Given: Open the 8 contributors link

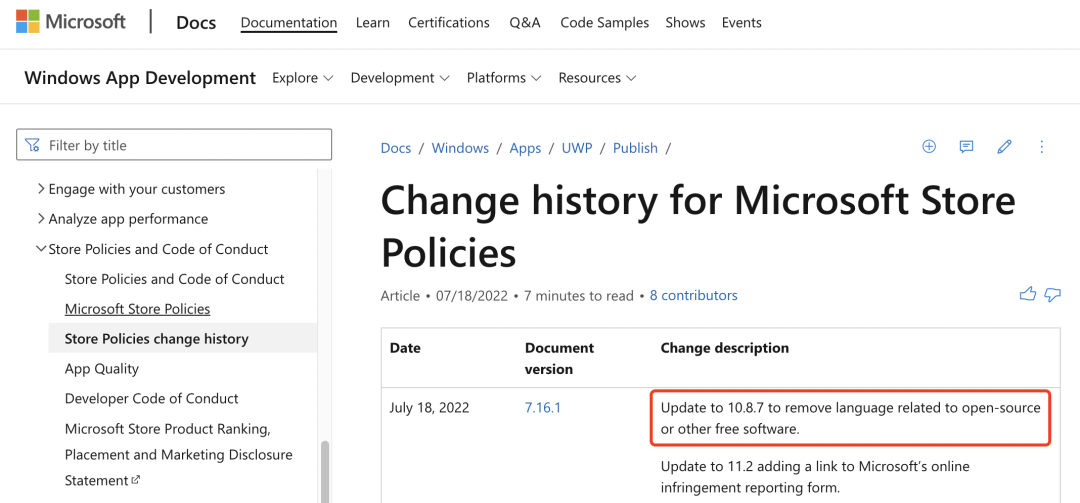Looking at the screenshot, I should click(x=693, y=296).
